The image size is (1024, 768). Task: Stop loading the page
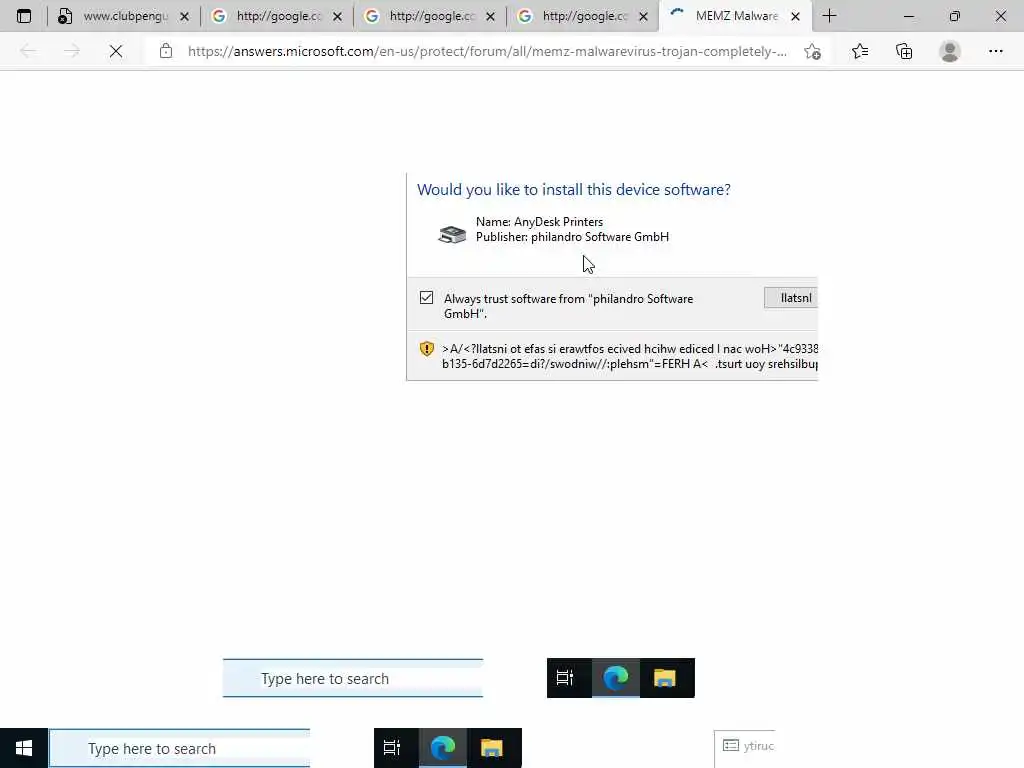(116, 51)
